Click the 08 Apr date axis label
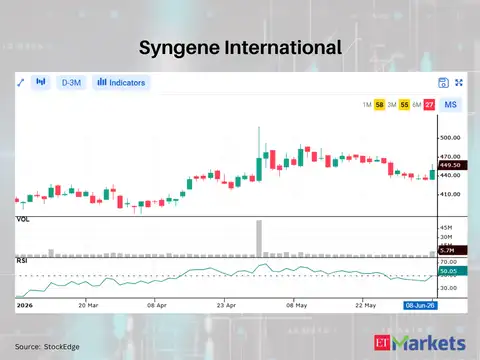 157,305
